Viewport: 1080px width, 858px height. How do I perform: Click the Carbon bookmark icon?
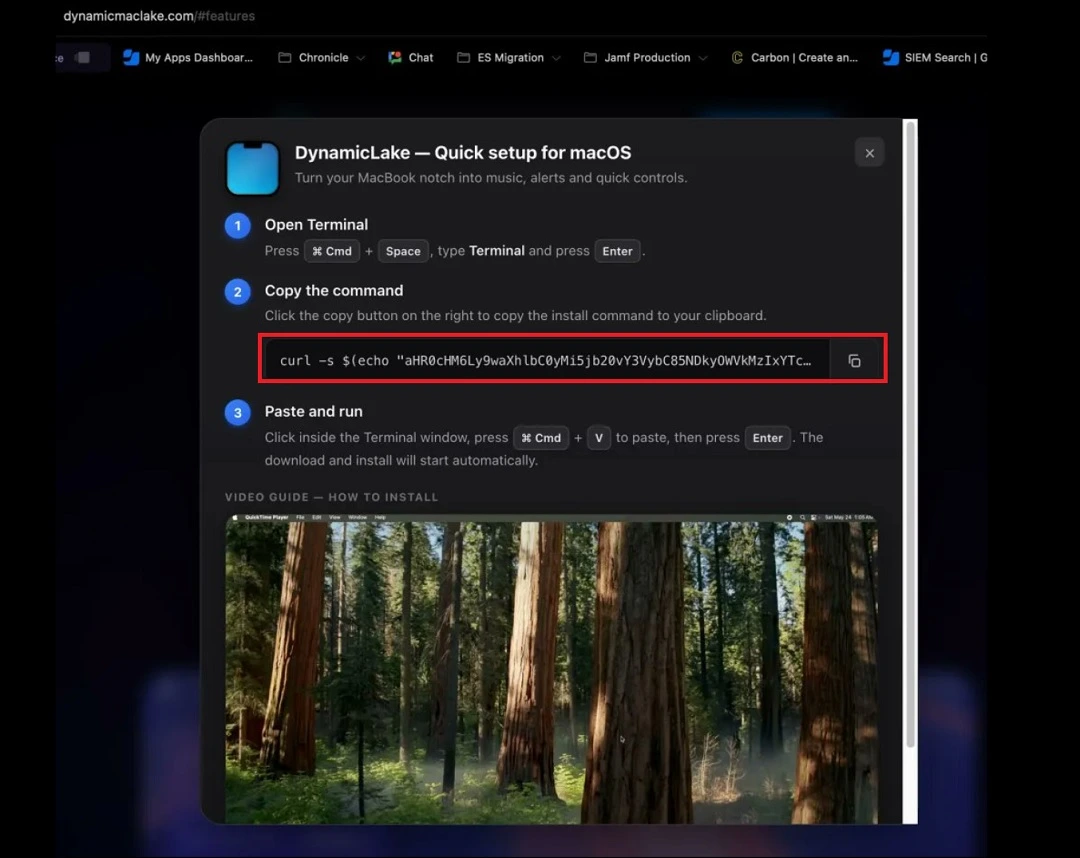(x=737, y=58)
